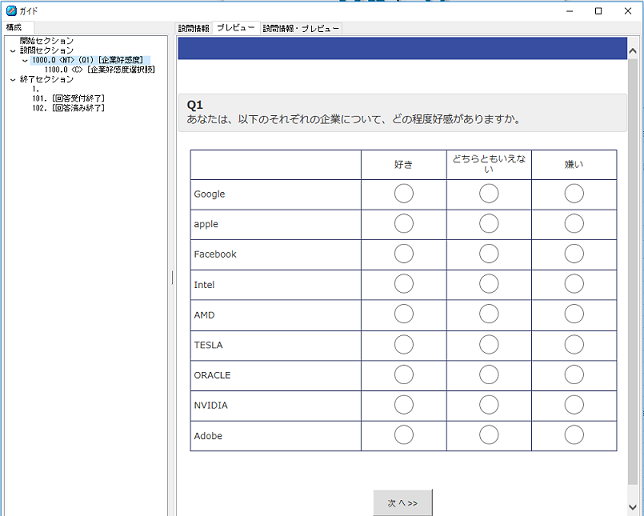Viewport: 644px width, 516px height.
Task: Select 設問セクション label in the tree
Action: click(47, 51)
